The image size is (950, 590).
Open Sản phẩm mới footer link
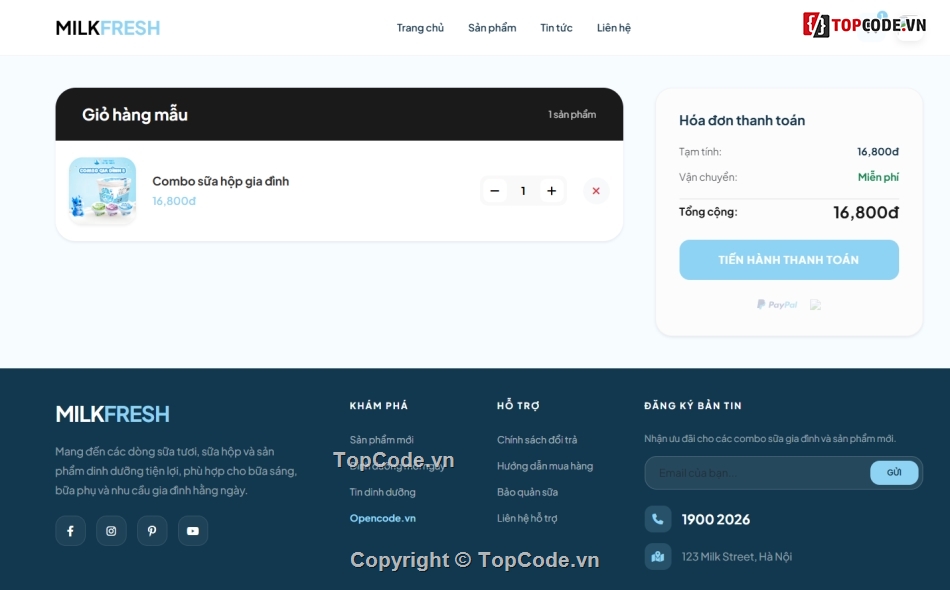pyautogui.click(x=382, y=440)
